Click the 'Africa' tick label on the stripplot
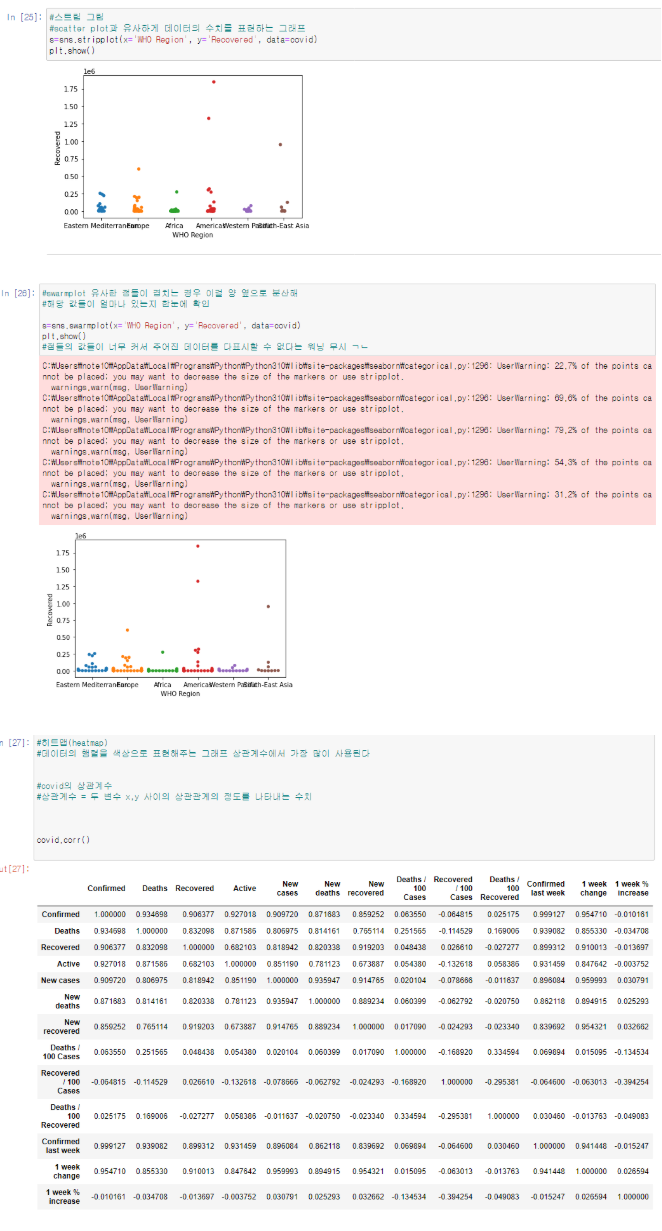The height and width of the screenshot is (1231, 662). pyautogui.click(x=174, y=225)
